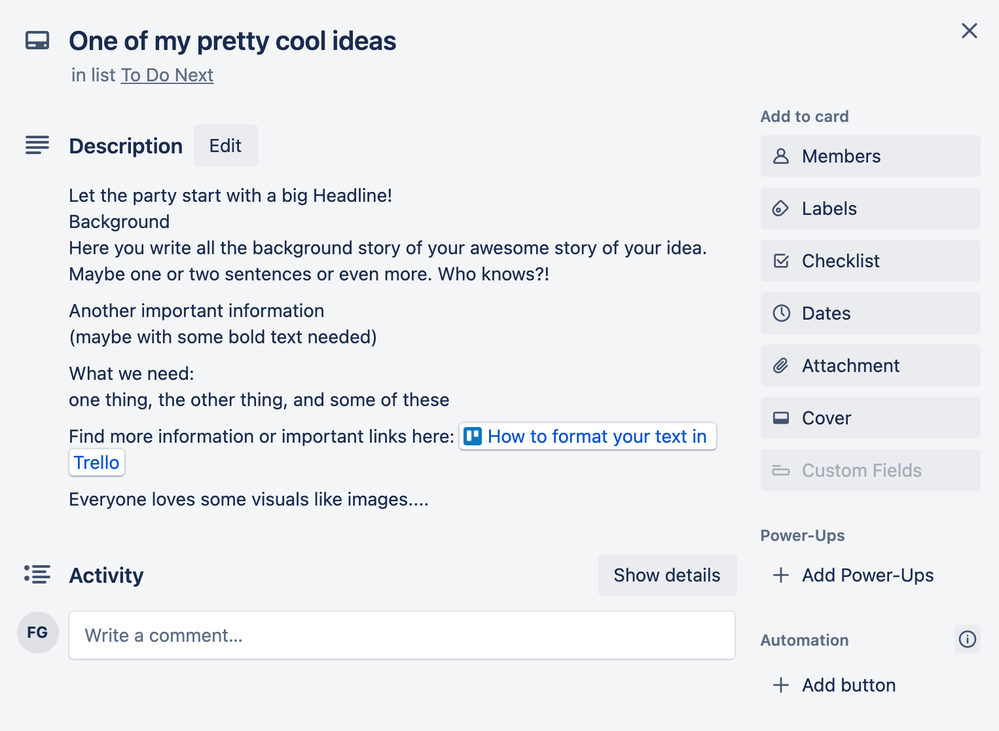999x731 pixels.
Task: Click the Description lines icon
Action: click(37, 146)
